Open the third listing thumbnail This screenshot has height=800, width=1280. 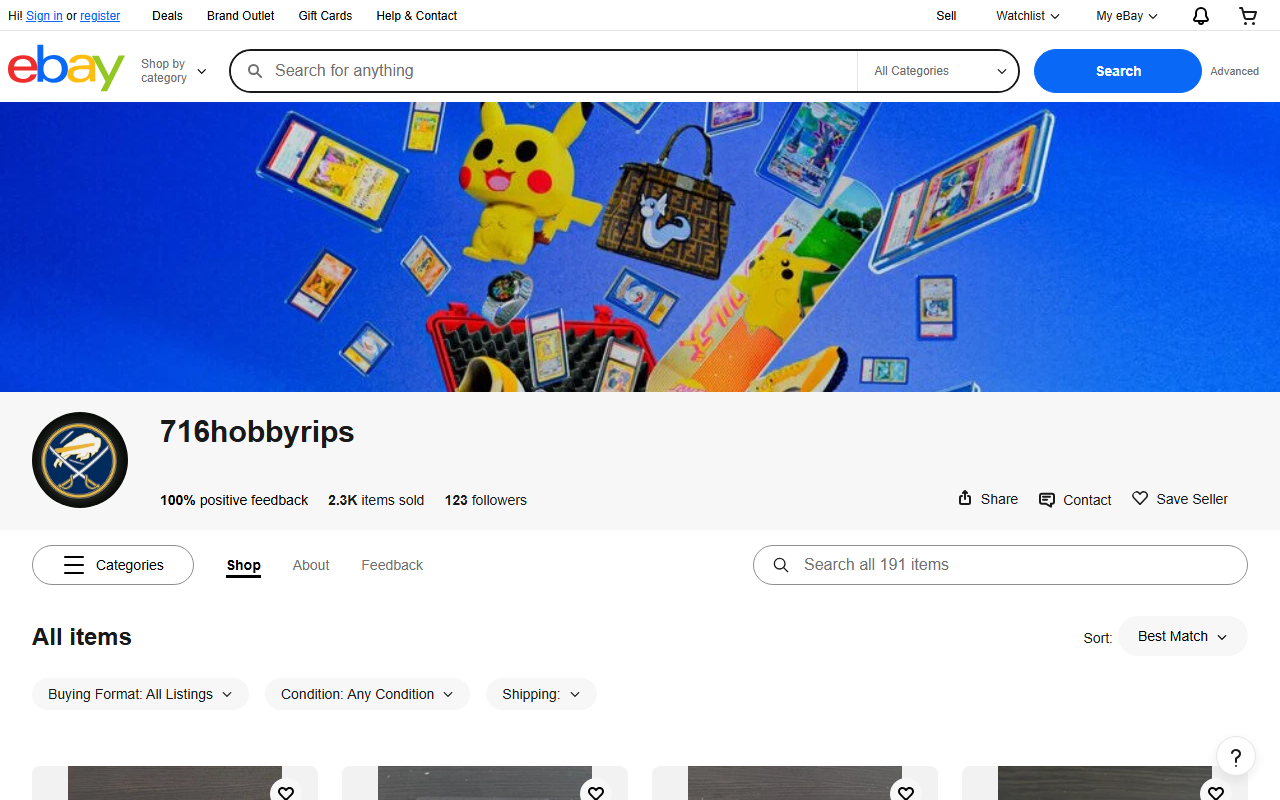coord(795,783)
